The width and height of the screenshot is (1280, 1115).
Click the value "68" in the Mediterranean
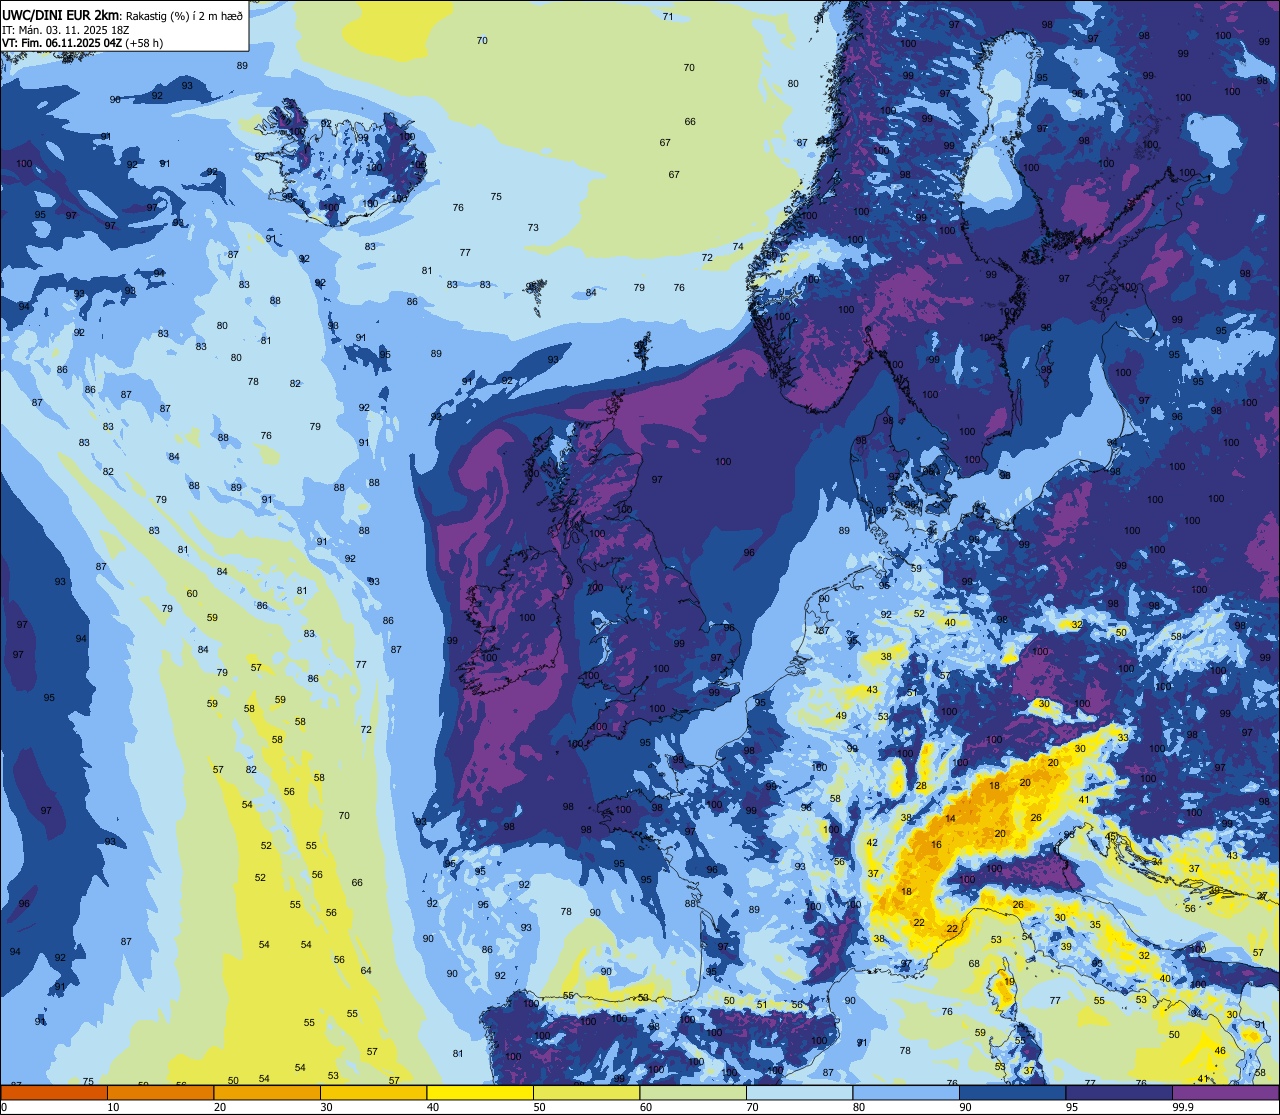click(974, 964)
